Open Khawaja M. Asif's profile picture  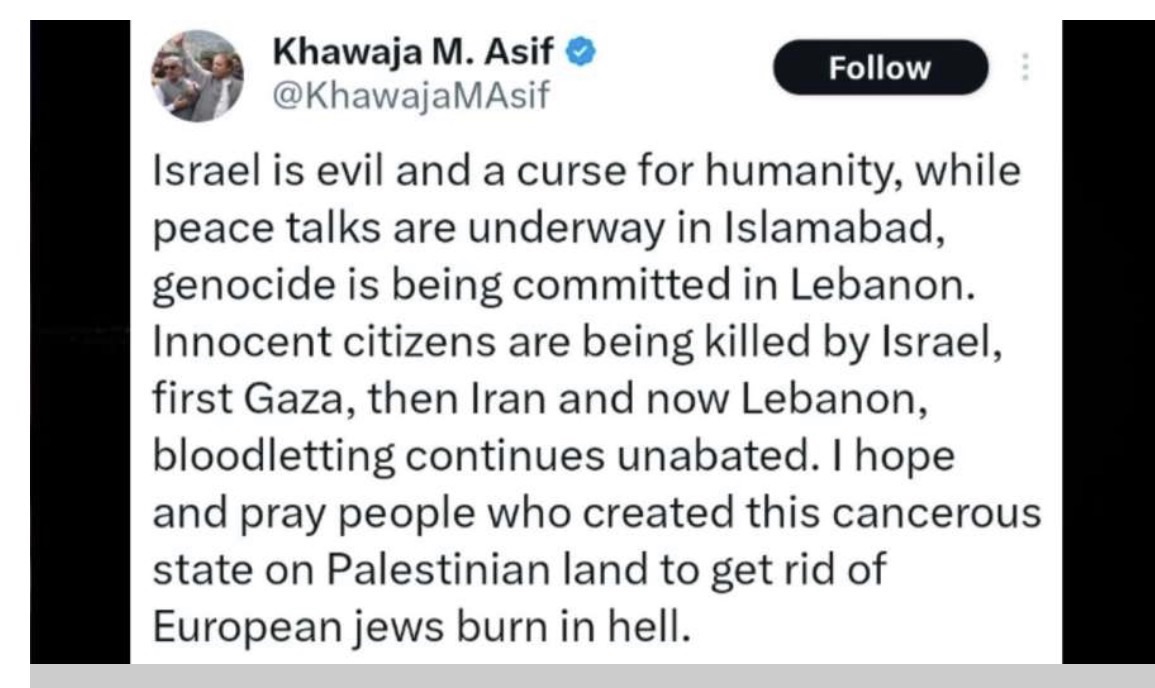click(198, 76)
